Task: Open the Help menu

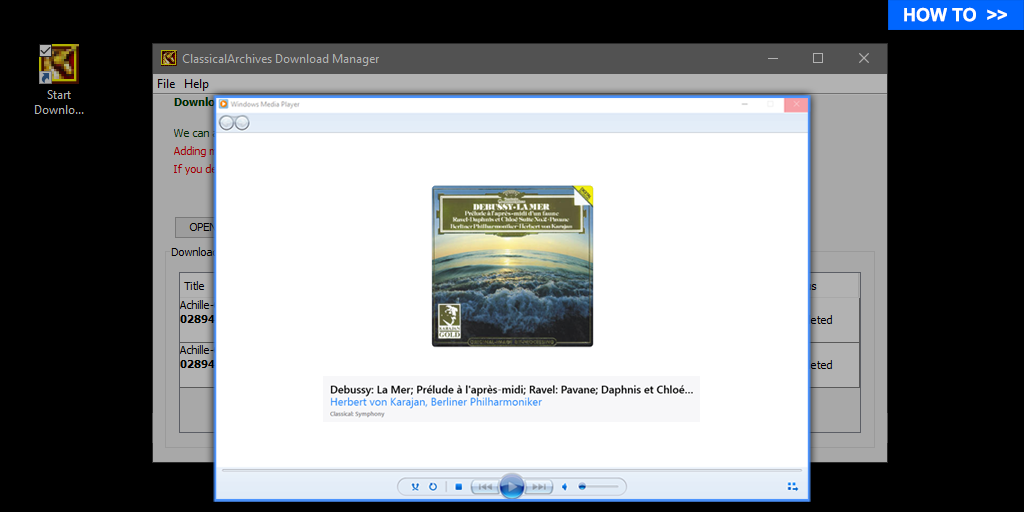Action: (x=196, y=84)
